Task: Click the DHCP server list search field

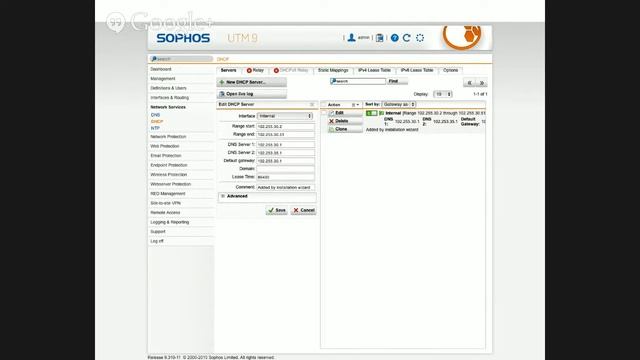Action: tap(358, 81)
